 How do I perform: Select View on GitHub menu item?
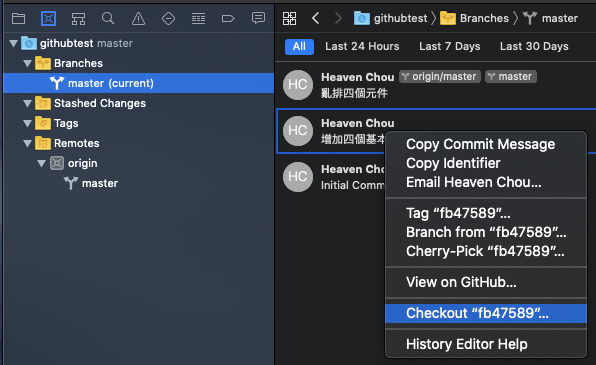coord(486,282)
